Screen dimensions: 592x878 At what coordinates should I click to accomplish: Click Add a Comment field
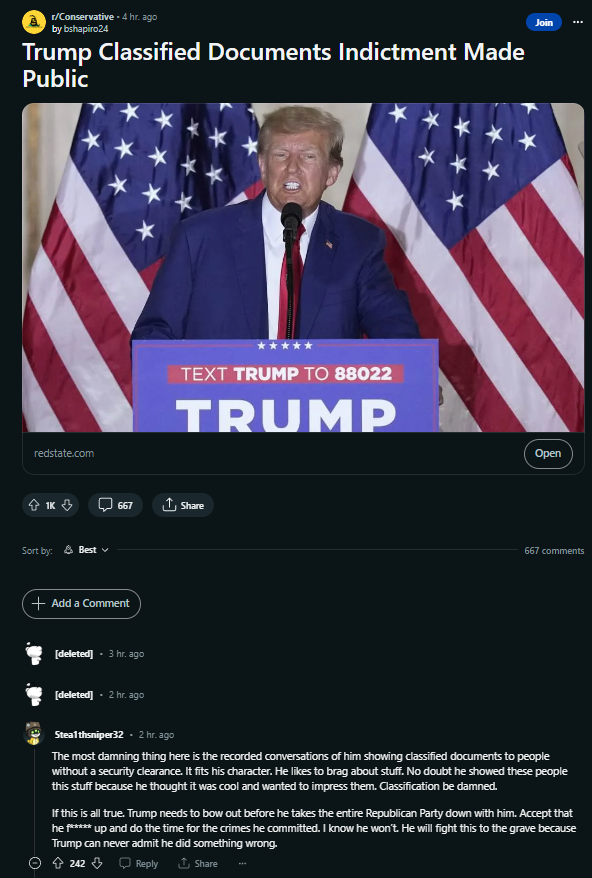pyautogui.click(x=81, y=604)
